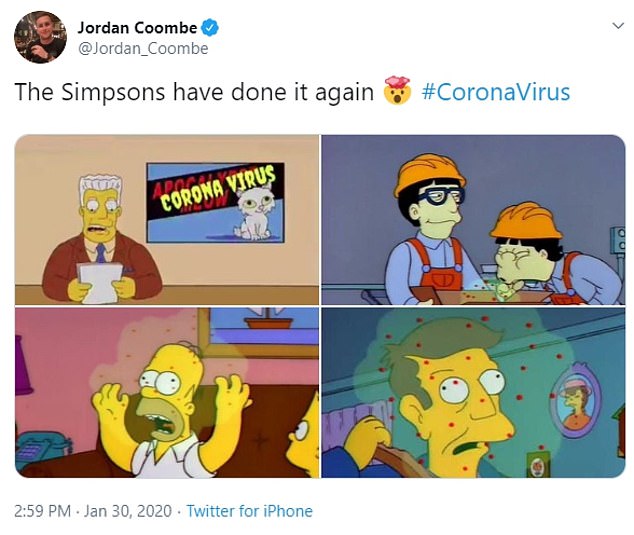Click the Jan 30, 2020 date
The width and height of the screenshot is (634, 535).
tap(128, 511)
